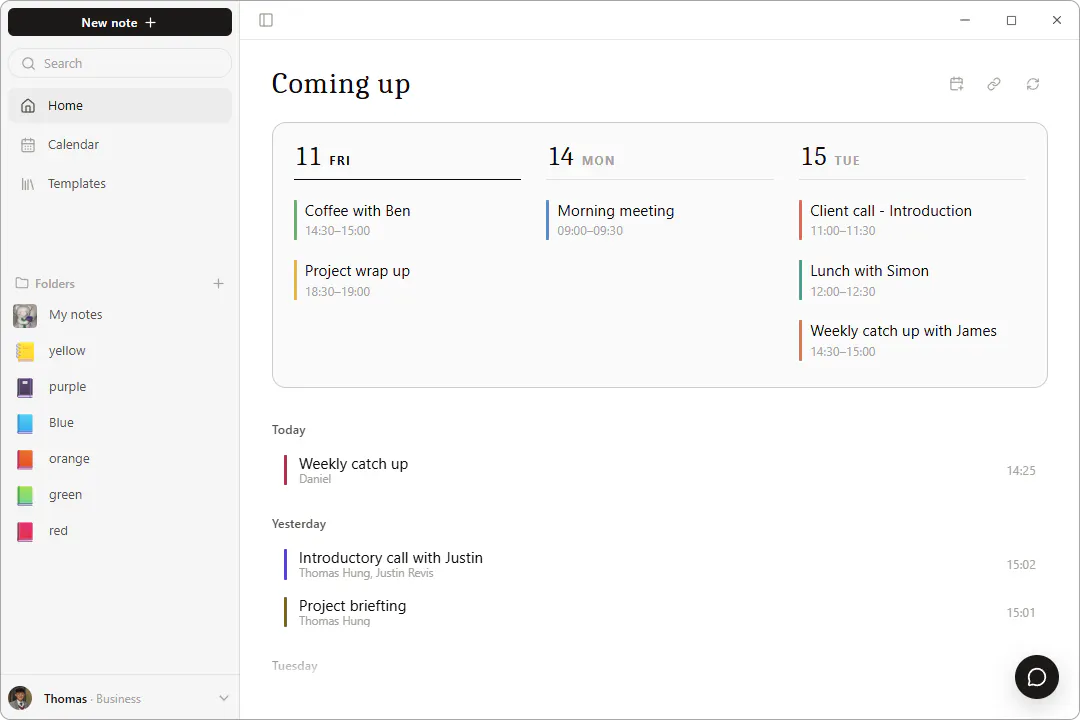Viewport: 1080px width, 720px height.
Task: Open the Client call - Introduction event
Action: 912,220
